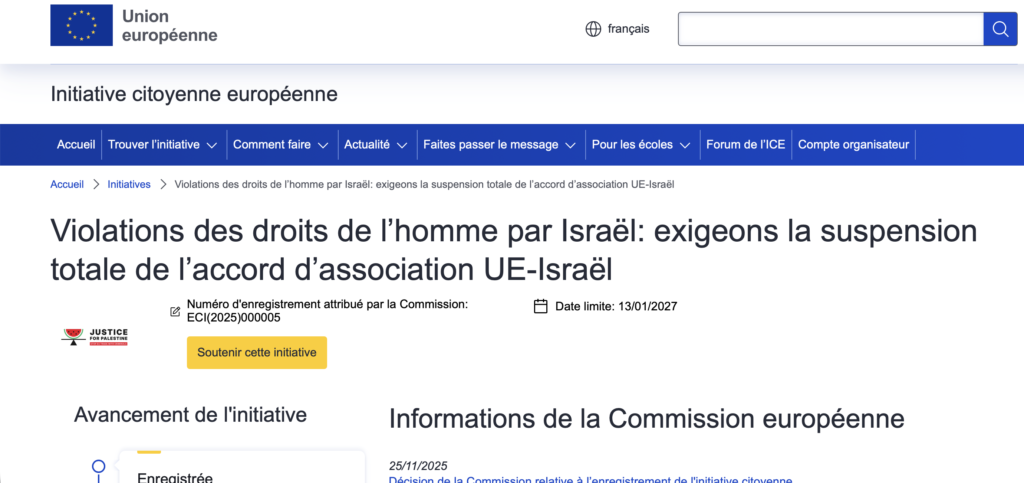Follow the Initiatives breadcrumb link
Image resolution: width=1024 pixels, height=483 pixels.
pos(129,184)
